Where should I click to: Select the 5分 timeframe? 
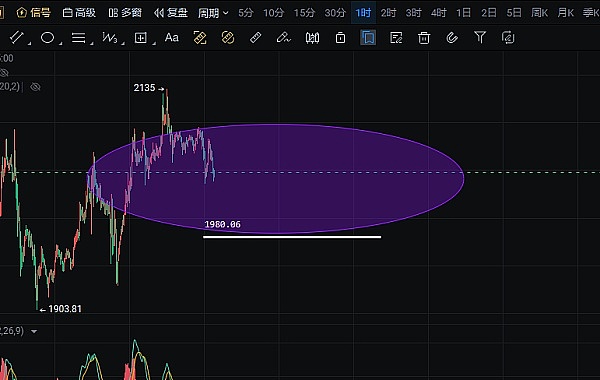pos(246,13)
